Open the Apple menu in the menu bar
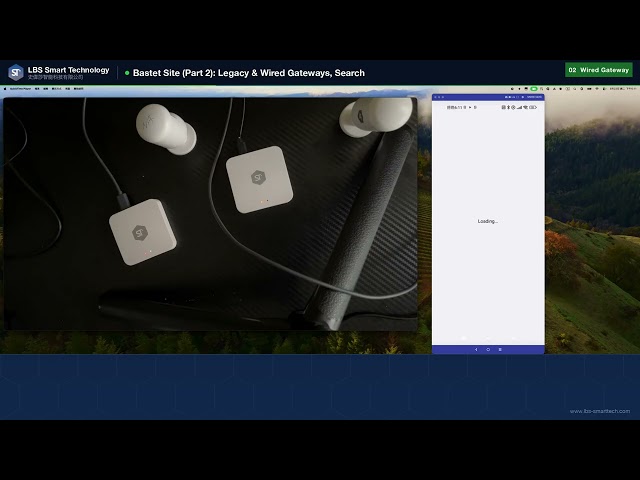640x480 pixels. (5, 89)
